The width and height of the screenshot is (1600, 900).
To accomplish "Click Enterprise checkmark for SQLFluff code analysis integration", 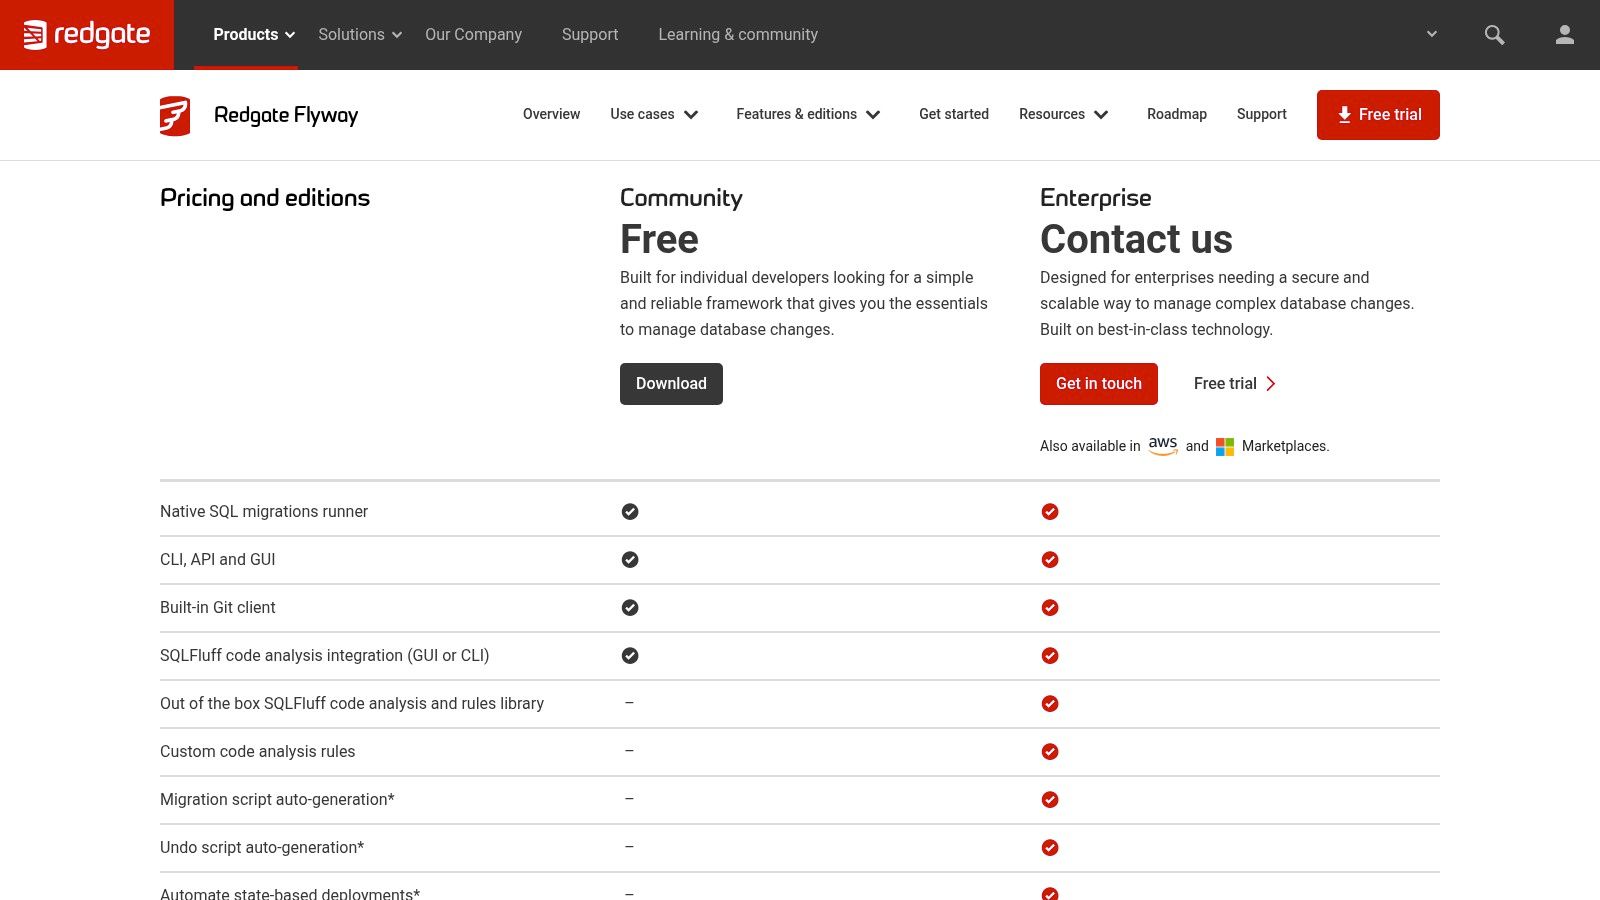I will (x=1050, y=656).
